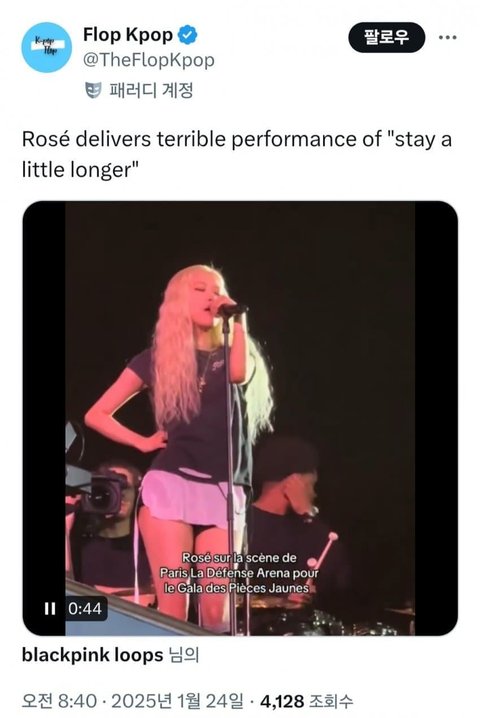480x718 pixels.
Task: Click the French caption overlay in video
Action: (x=239, y=572)
